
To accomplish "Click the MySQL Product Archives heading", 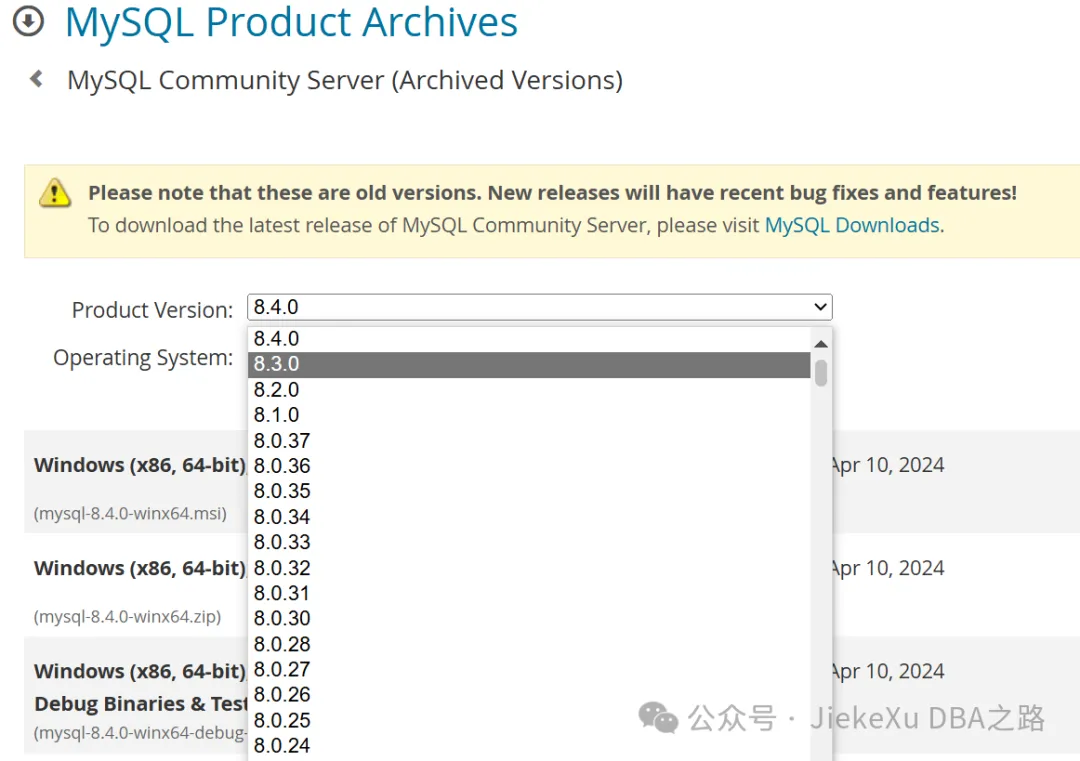I will click(x=290, y=23).
